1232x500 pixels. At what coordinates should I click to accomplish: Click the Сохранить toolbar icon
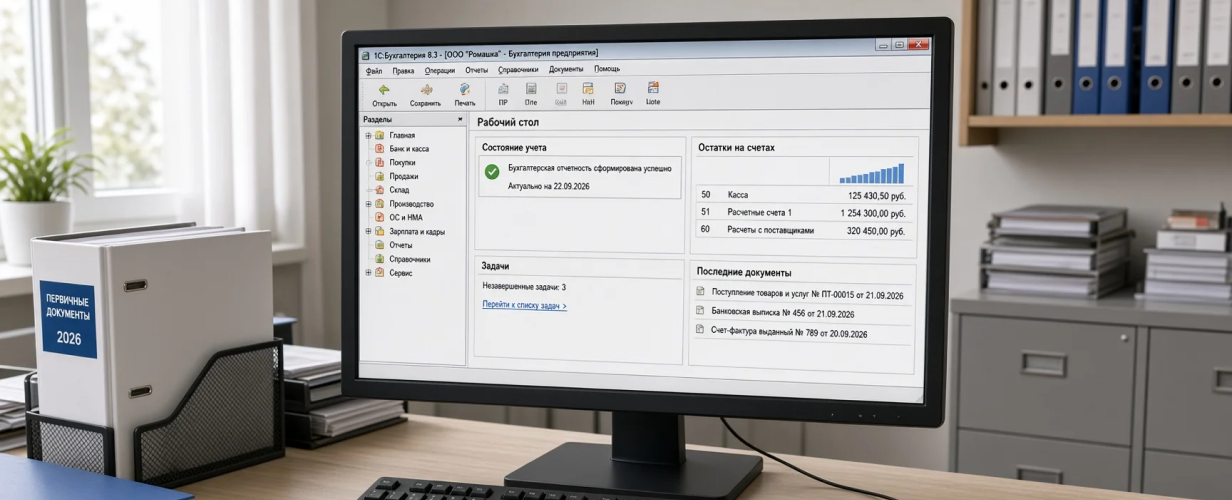tap(426, 90)
